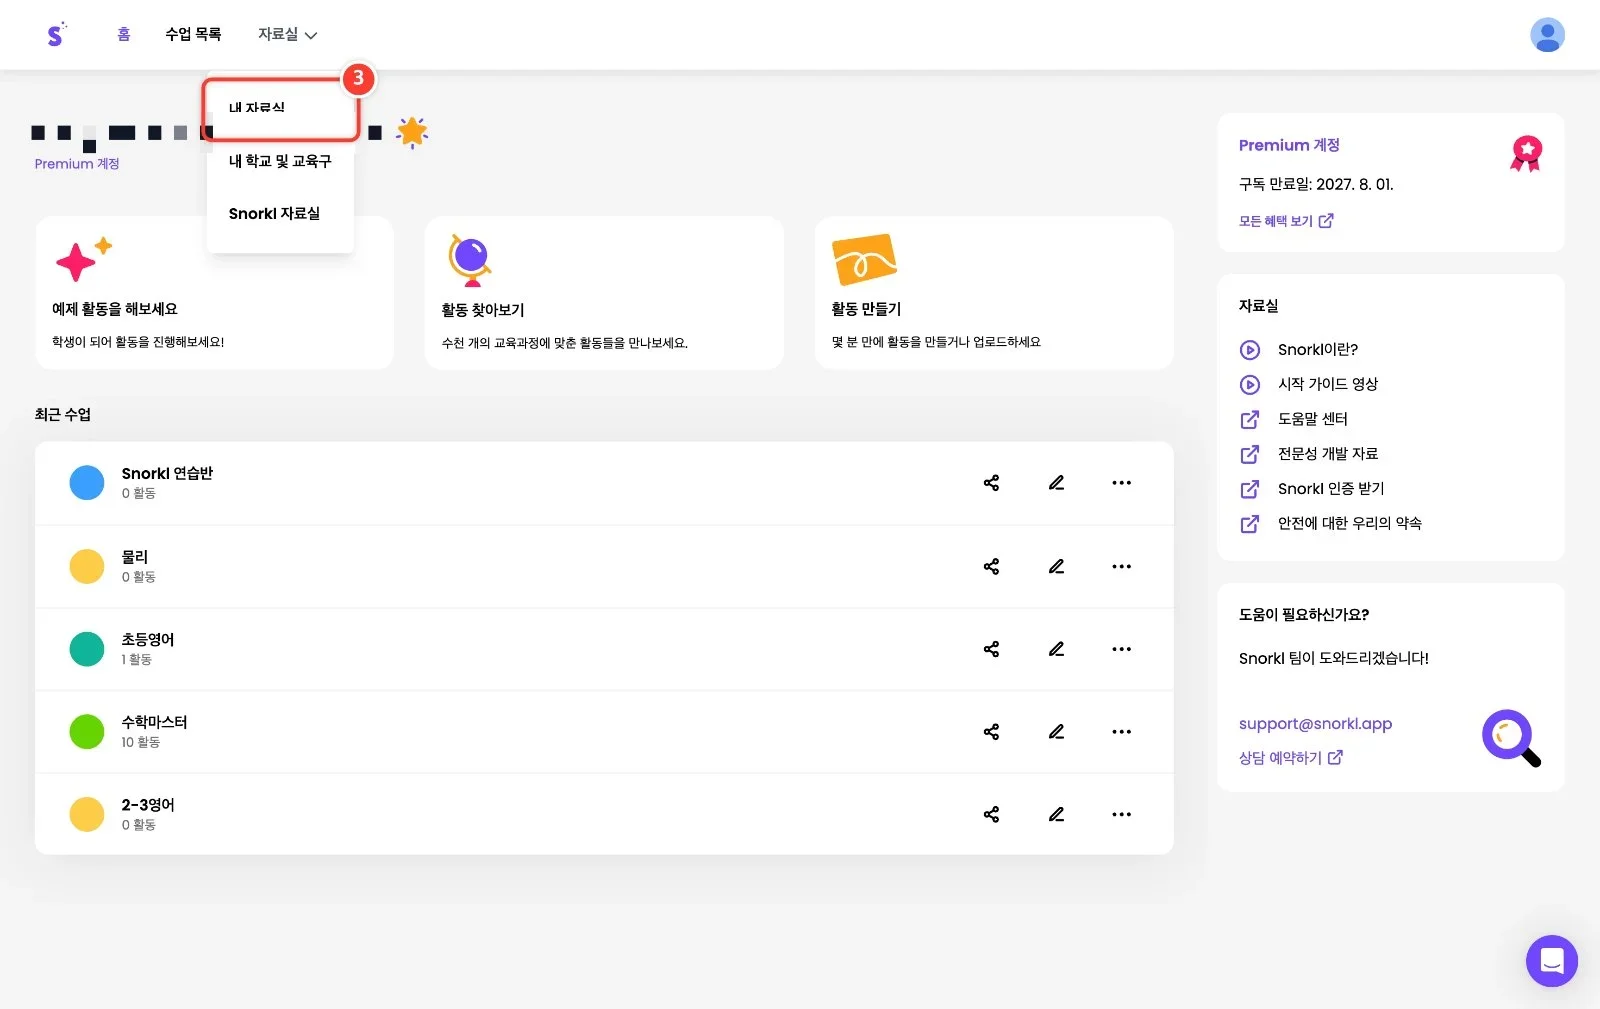
Task: Edit the 2-3영어 class
Action: point(1056,814)
